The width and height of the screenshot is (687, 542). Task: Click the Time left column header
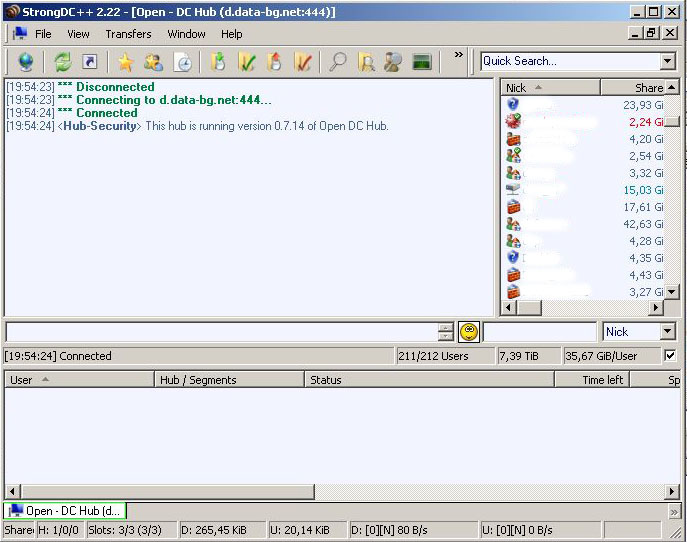click(592, 379)
